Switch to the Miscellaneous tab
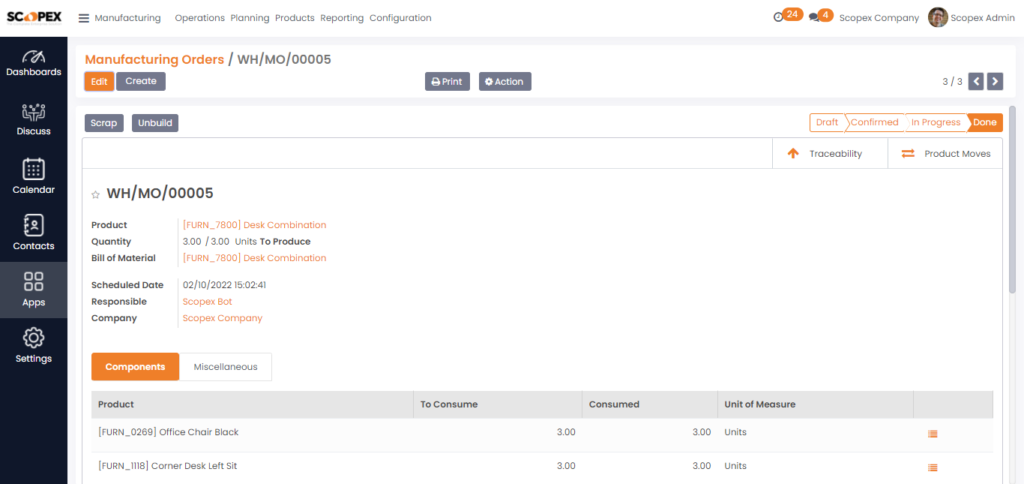The width and height of the screenshot is (1024, 484). [225, 367]
